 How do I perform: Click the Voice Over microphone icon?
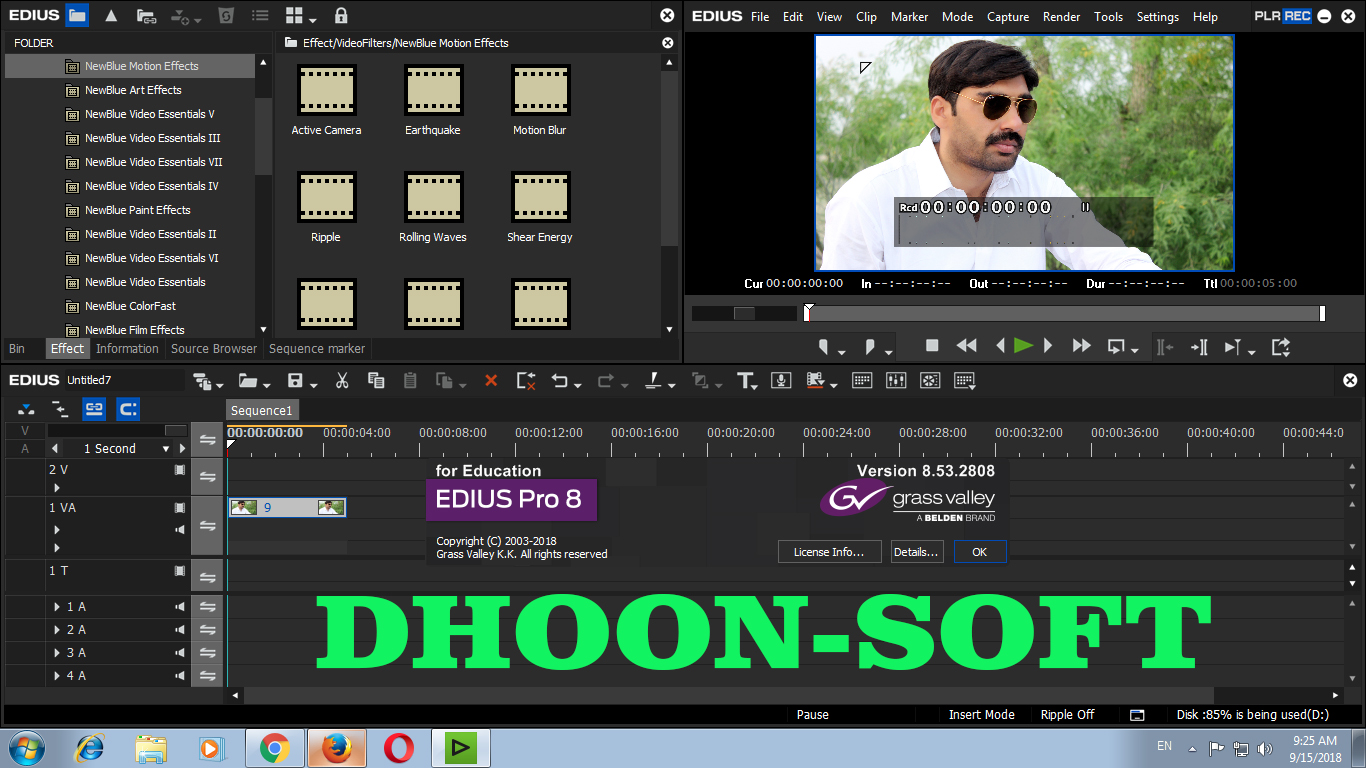coord(782,380)
